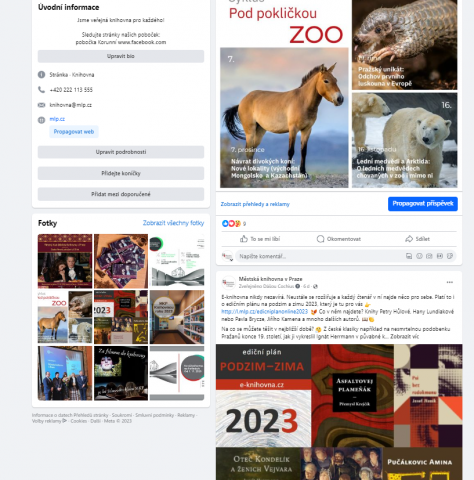Click the Upravit bio button
Viewport: 474px width, 480px height.
pos(121,56)
